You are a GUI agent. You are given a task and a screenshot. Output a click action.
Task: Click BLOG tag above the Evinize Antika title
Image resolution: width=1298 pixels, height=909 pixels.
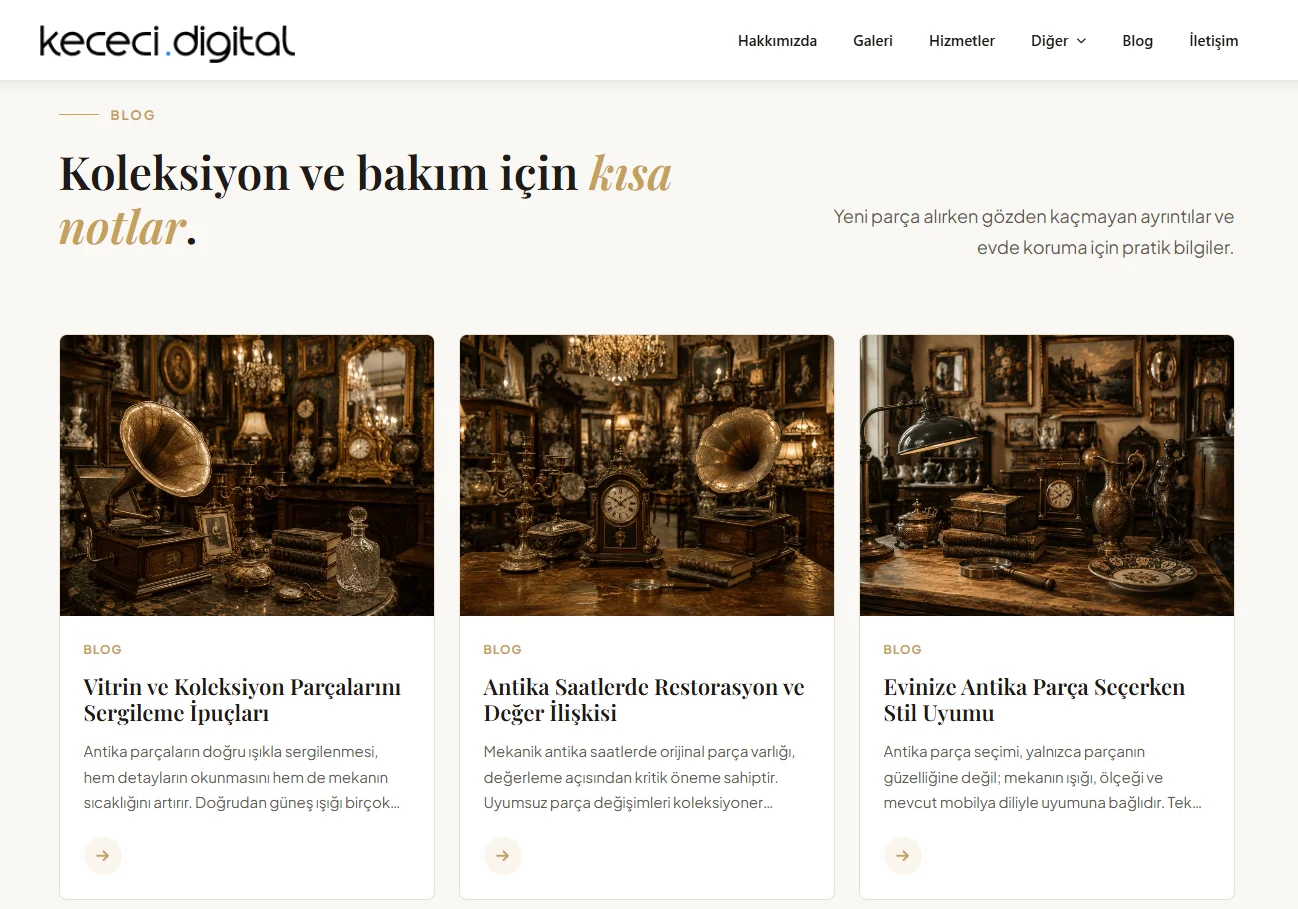(x=903, y=649)
